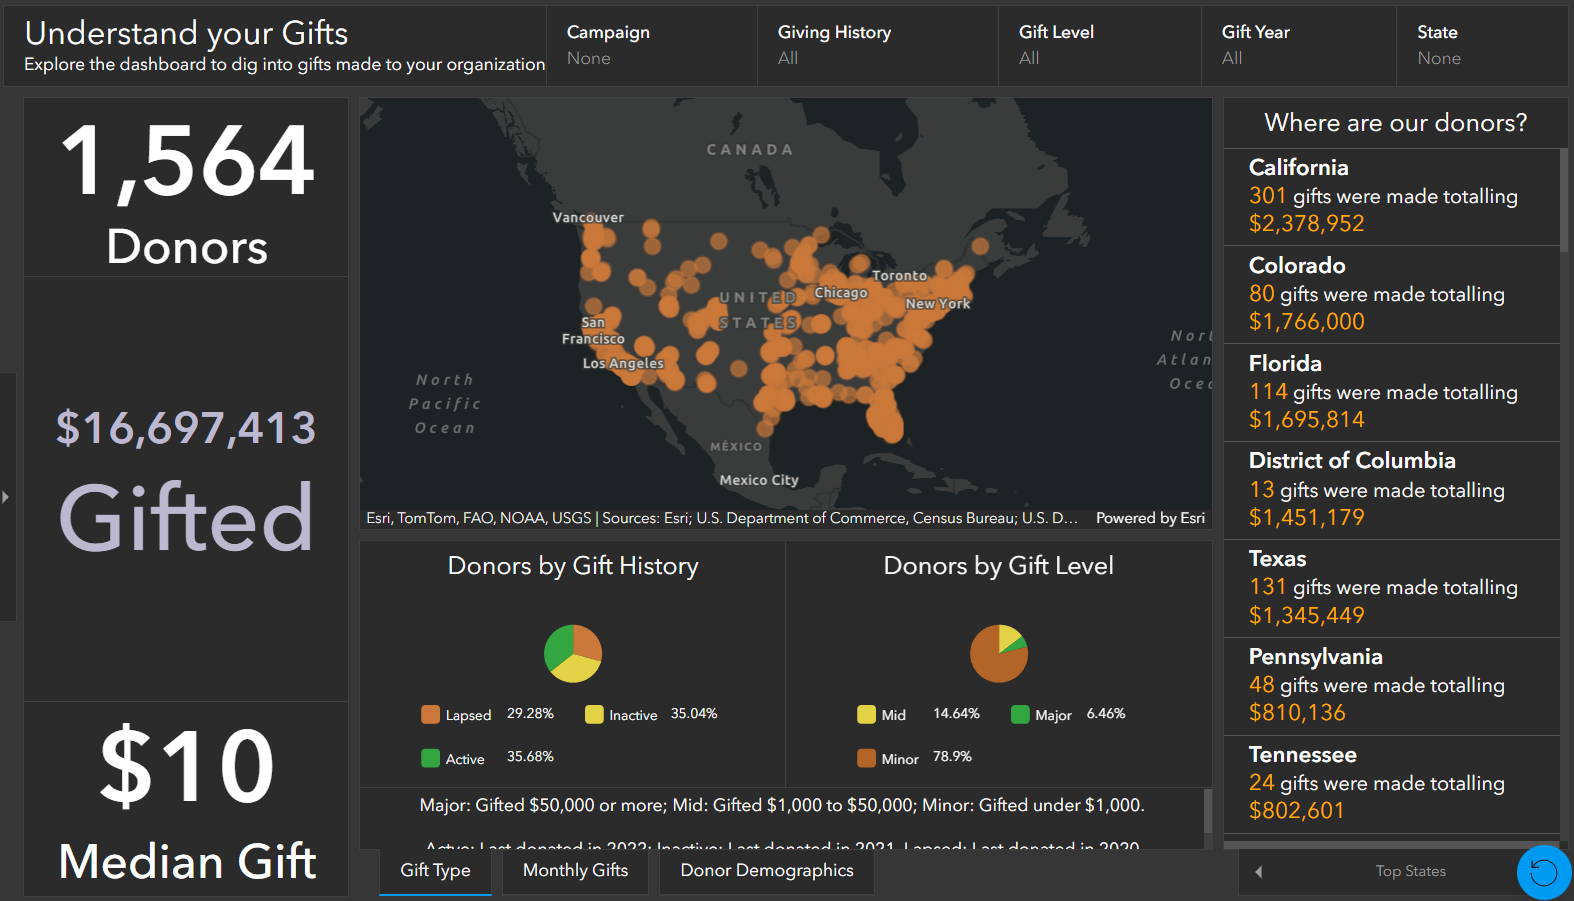Click the Donors by Gift Level pie chart

pos(999,654)
